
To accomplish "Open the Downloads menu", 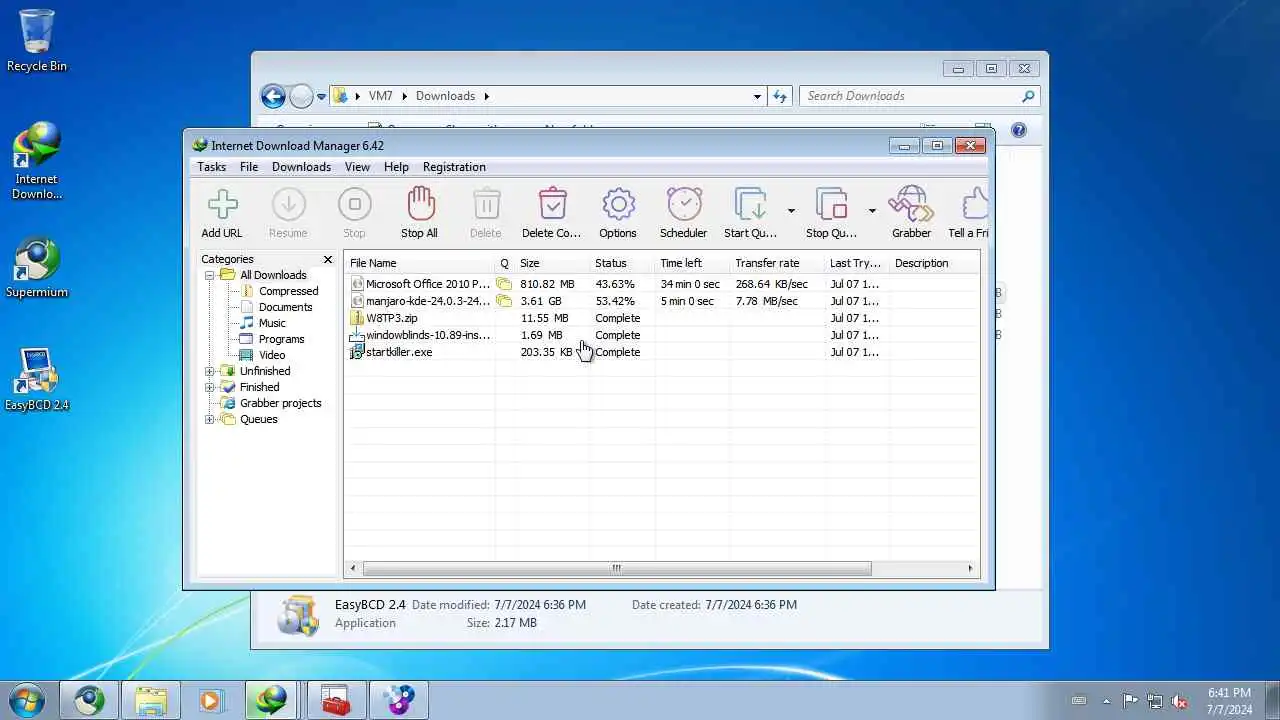I will tap(301, 167).
